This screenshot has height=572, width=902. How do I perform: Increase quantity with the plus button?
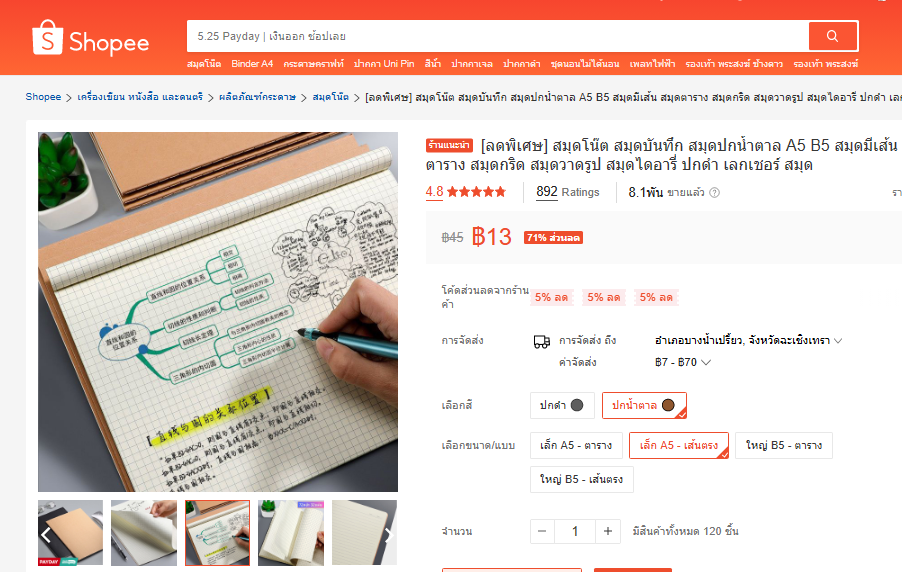(x=608, y=531)
